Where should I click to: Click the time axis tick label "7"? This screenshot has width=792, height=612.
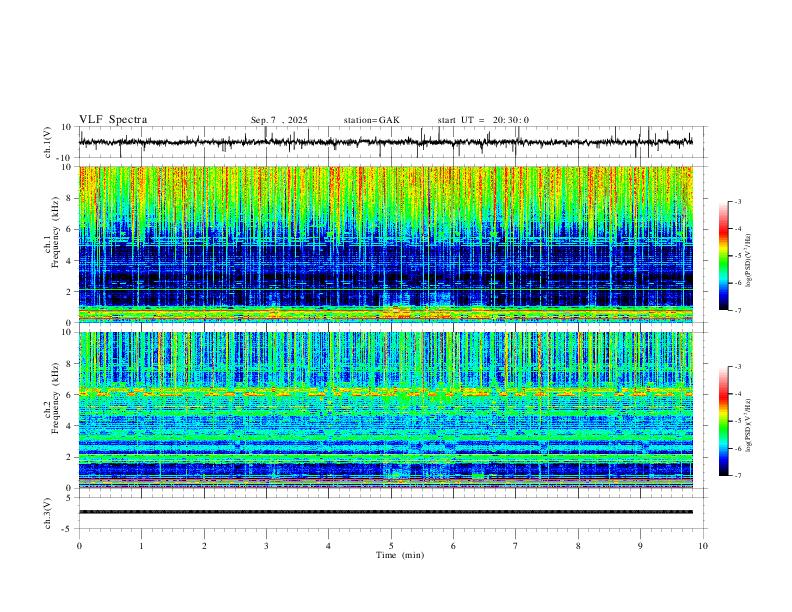click(x=516, y=546)
